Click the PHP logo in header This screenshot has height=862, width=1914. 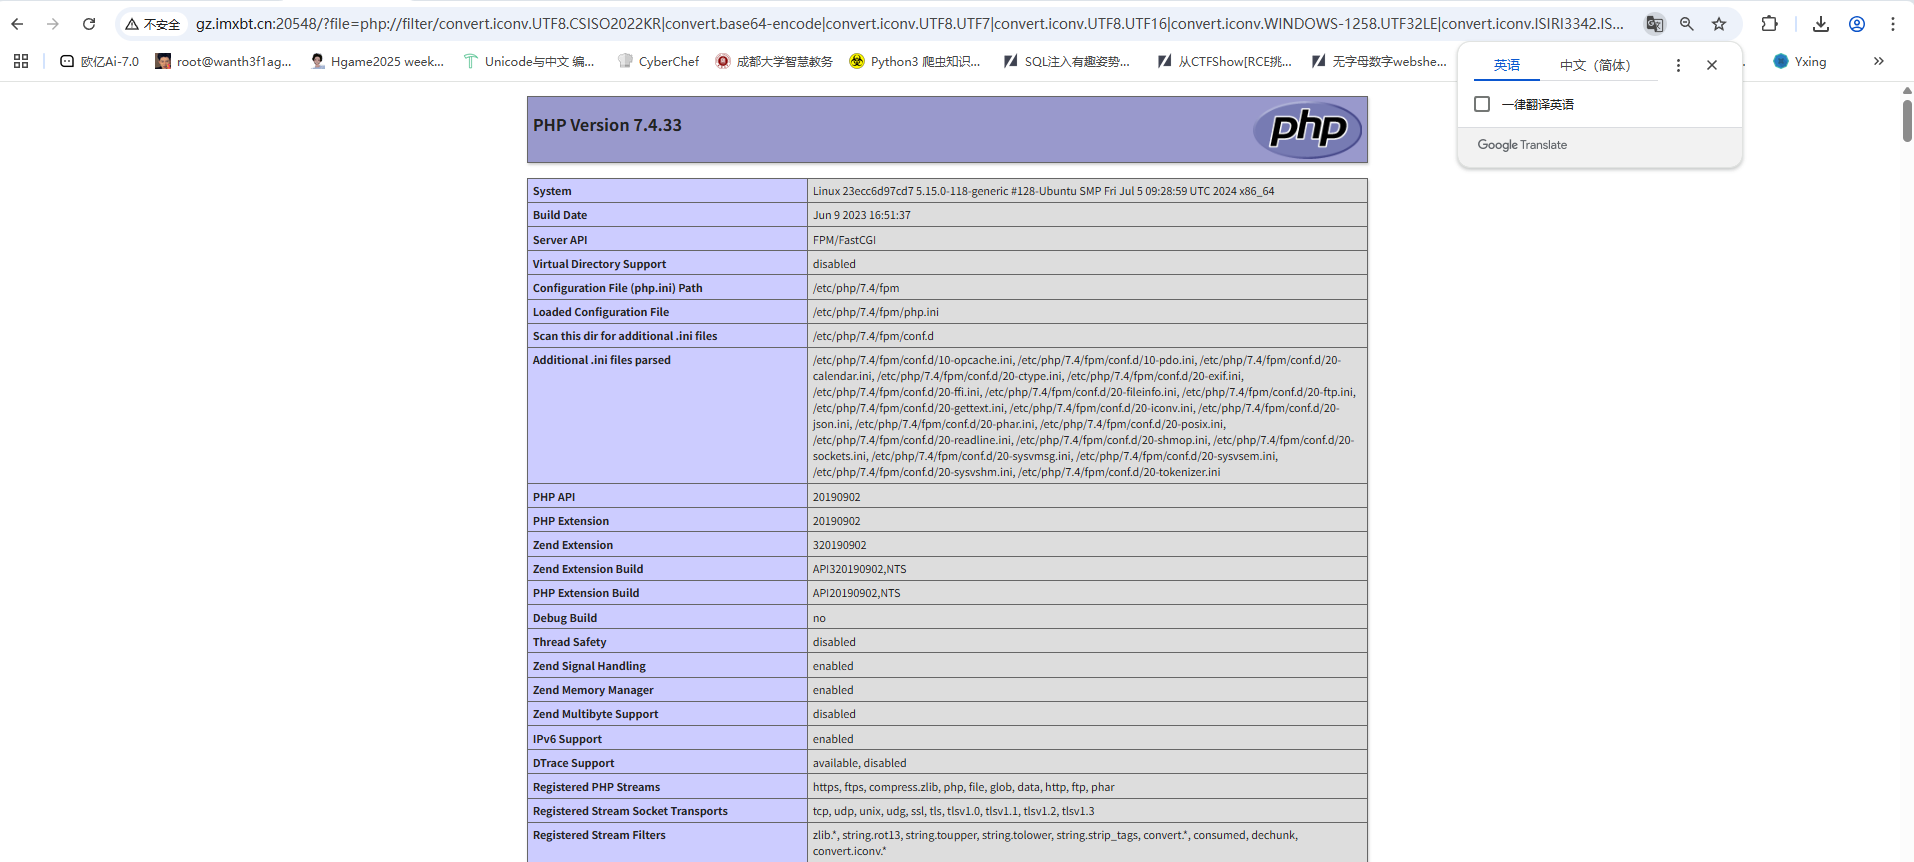[1308, 129]
